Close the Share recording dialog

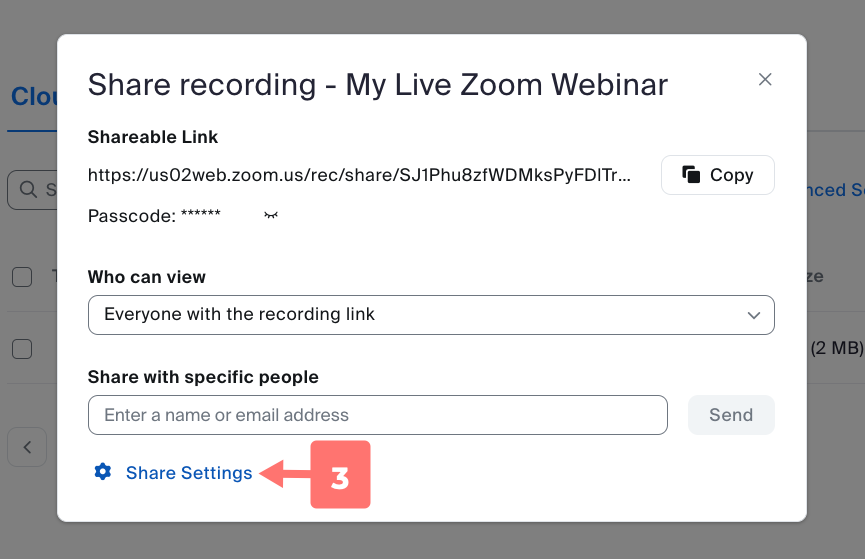pos(765,80)
